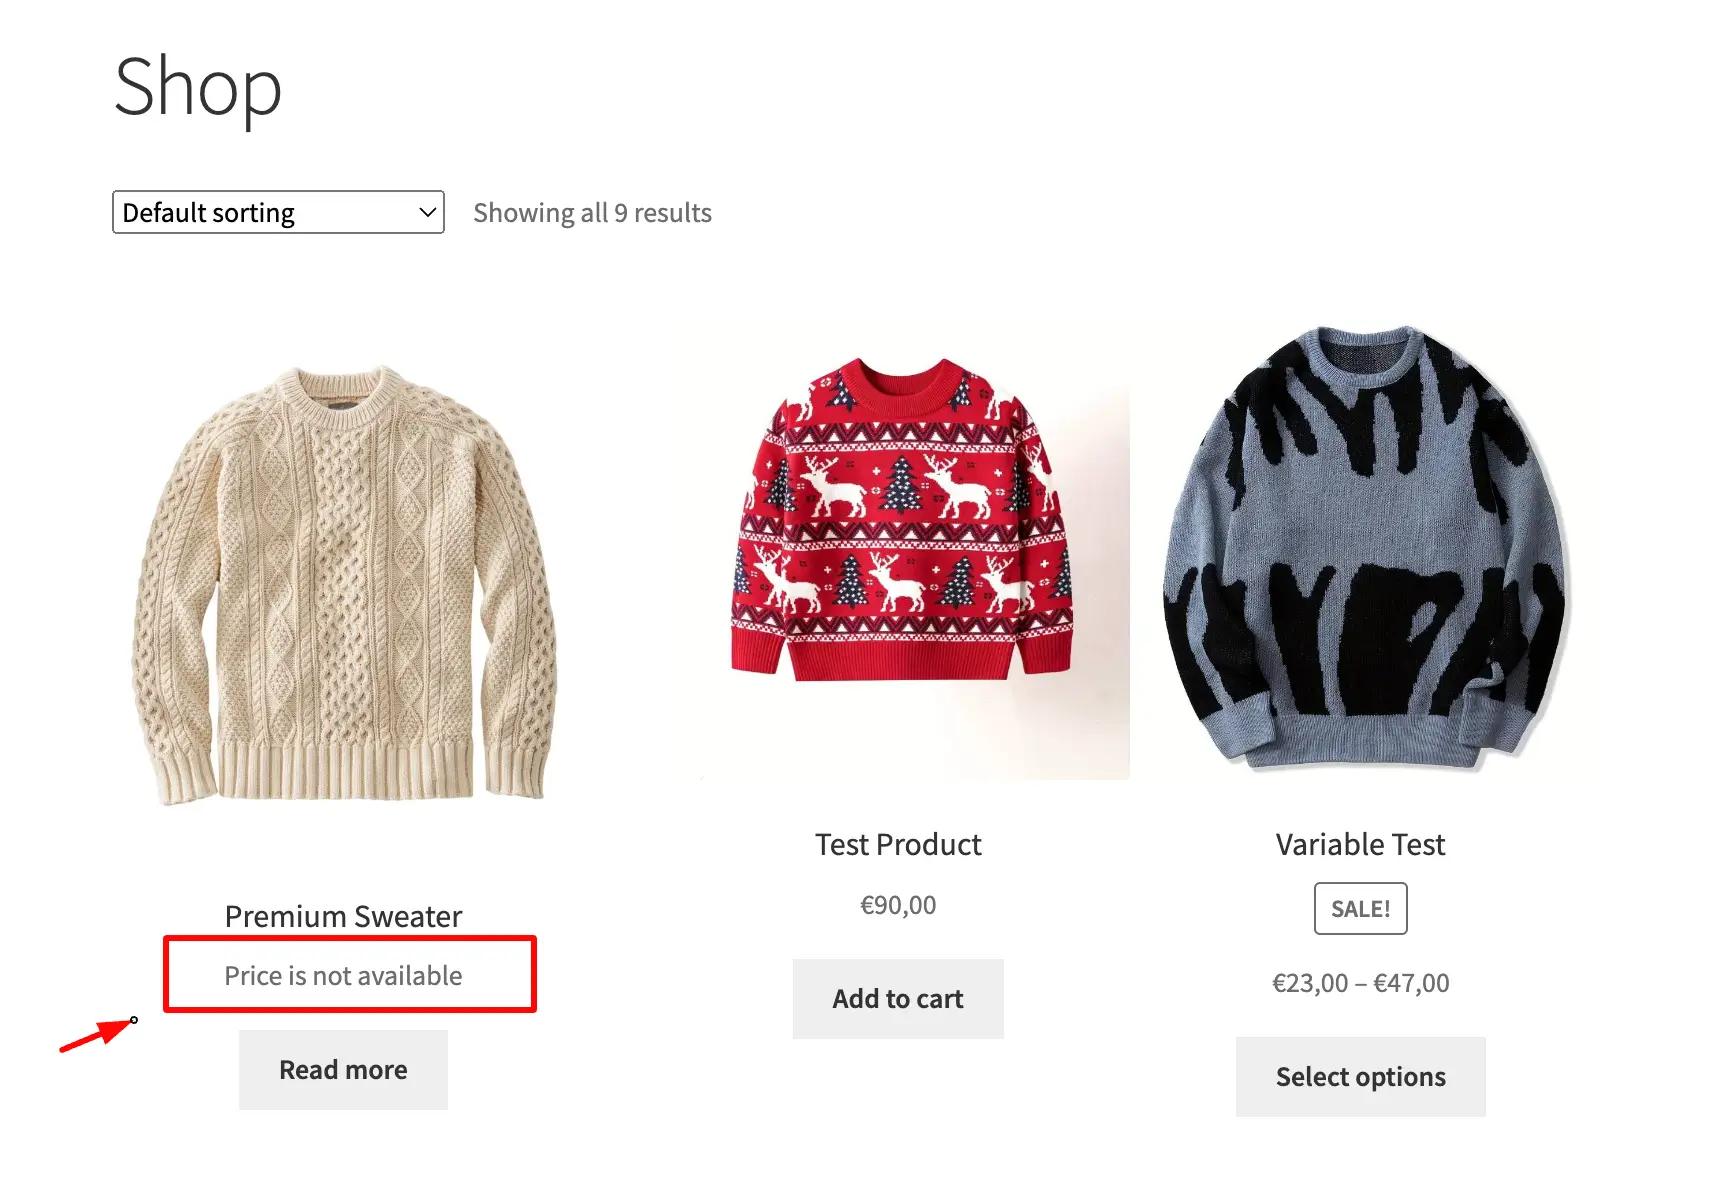1718x1180 pixels.
Task: Click the 'Default sorting' label text
Action: point(208,213)
